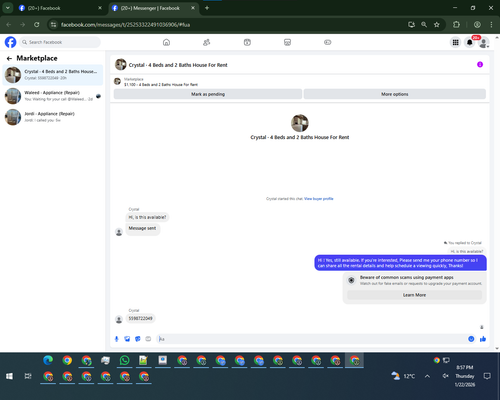The height and width of the screenshot is (400, 500).
Task: Open the emoji picker in message box
Action: tap(471, 339)
